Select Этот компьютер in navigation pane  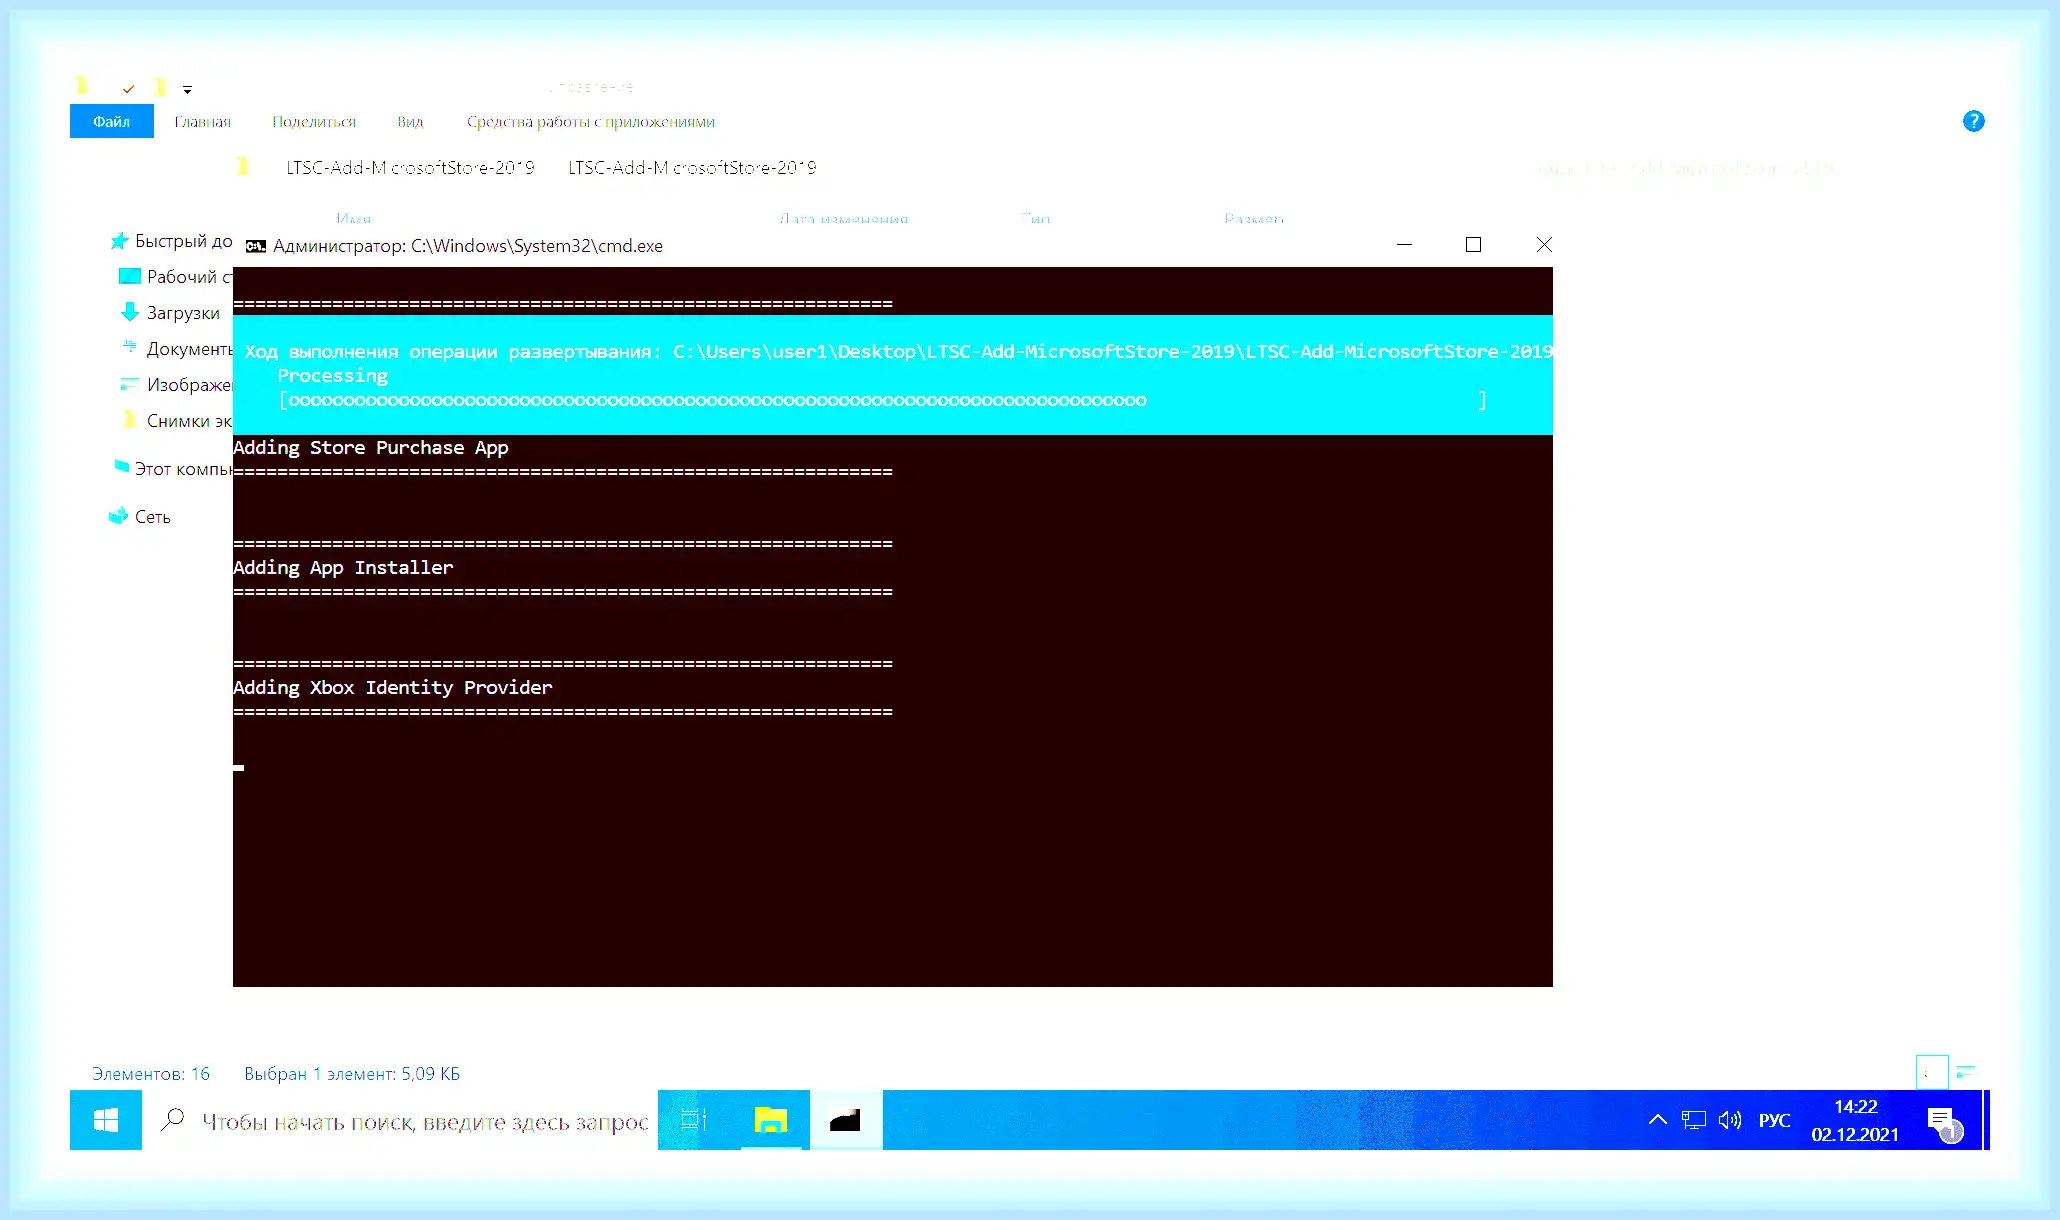(x=171, y=469)
